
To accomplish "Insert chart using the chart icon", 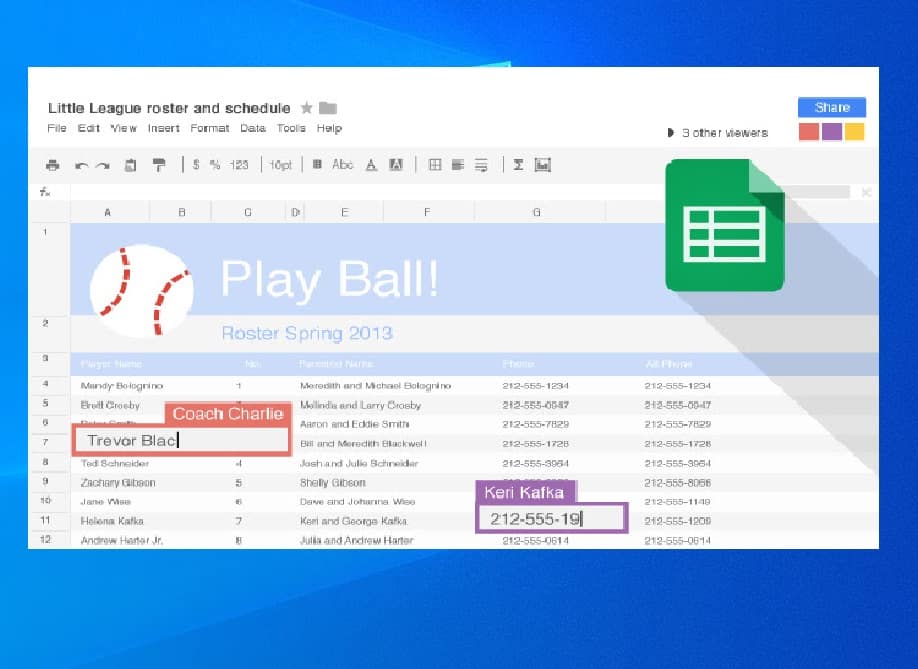I will [543, 165].
